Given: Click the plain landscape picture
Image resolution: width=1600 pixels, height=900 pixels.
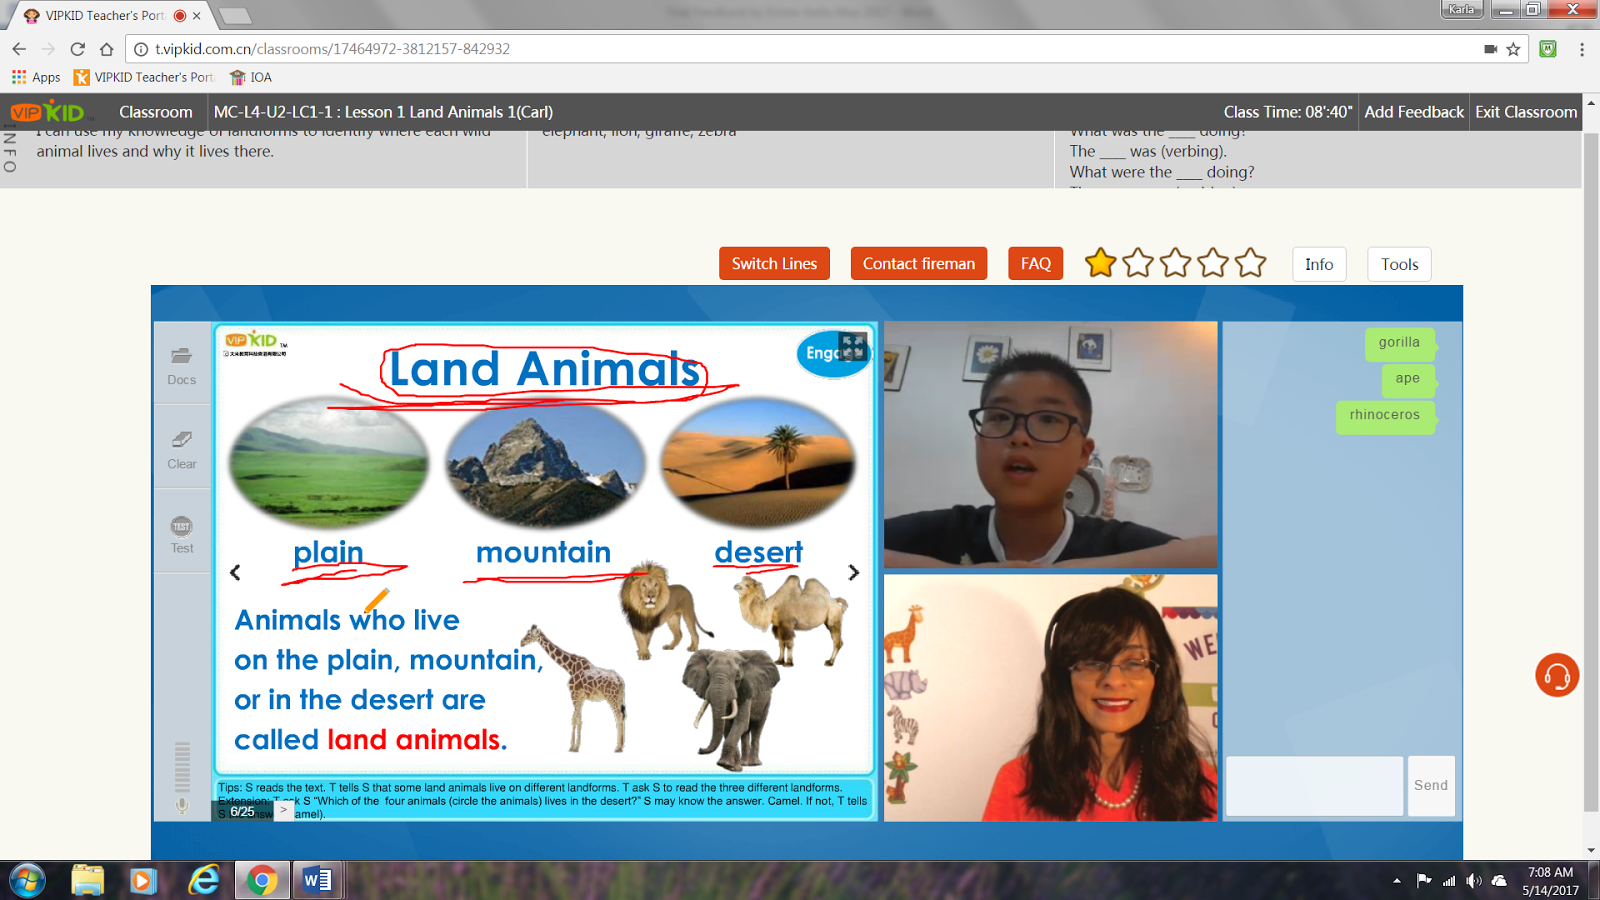Looking at the screenshot, I should (329, 463).
